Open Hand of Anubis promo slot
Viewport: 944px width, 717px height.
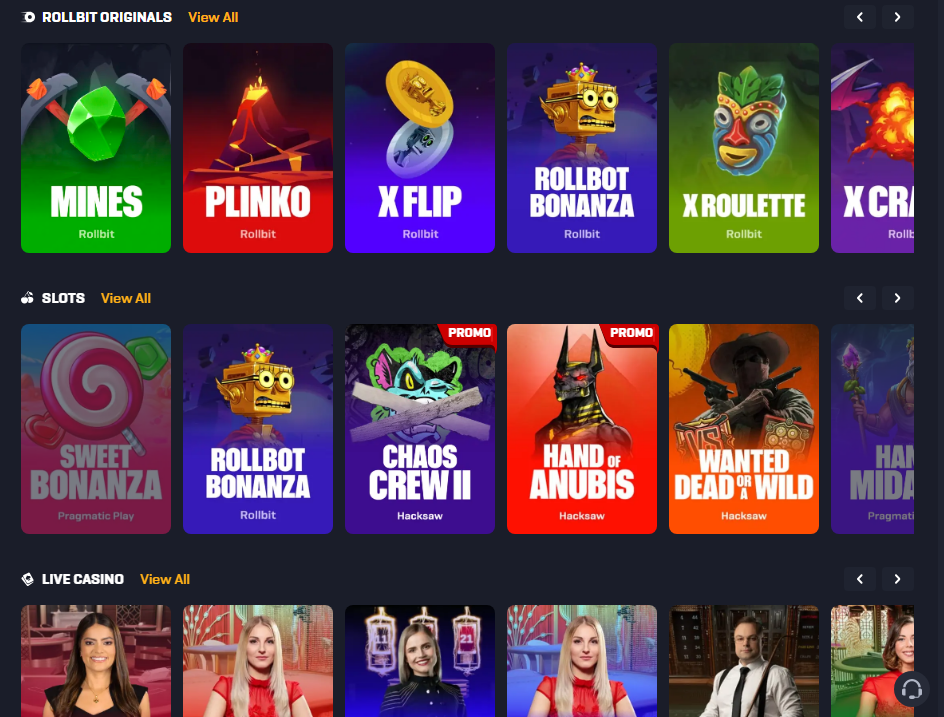(x=582, y=429)
